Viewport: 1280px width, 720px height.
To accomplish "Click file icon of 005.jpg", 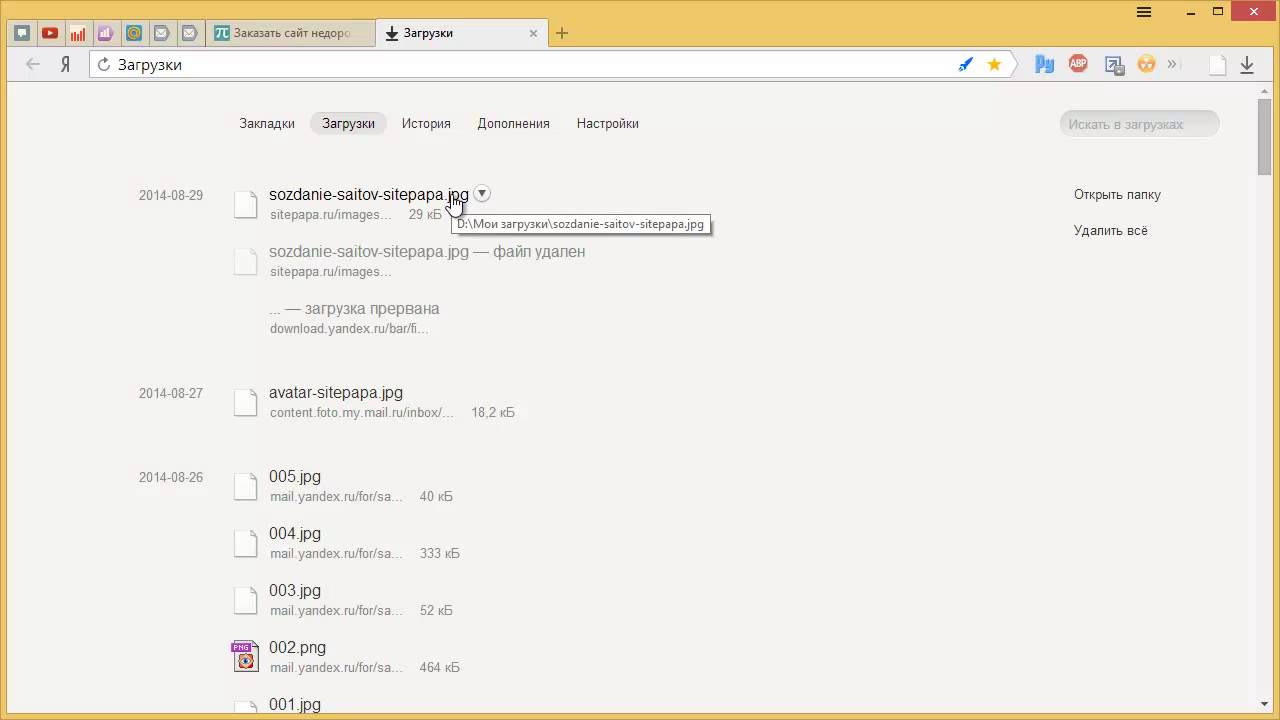I will pos(245,486).
